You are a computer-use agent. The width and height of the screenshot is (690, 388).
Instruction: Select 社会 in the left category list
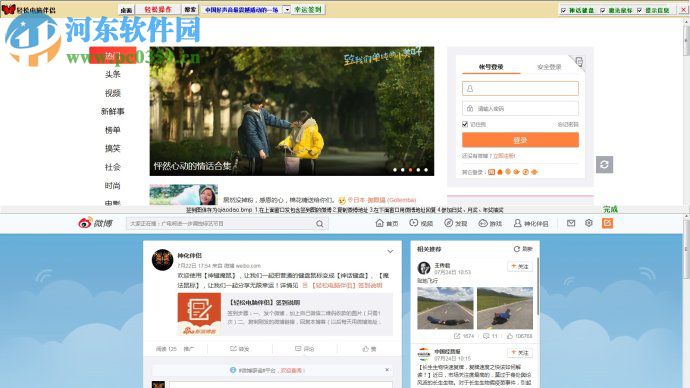(x=113, y=167)
